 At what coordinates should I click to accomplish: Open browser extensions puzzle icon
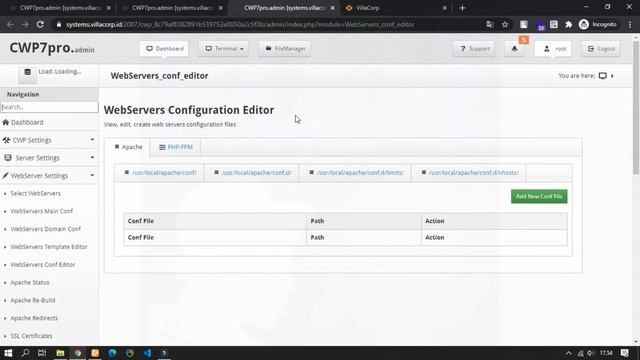569,24
